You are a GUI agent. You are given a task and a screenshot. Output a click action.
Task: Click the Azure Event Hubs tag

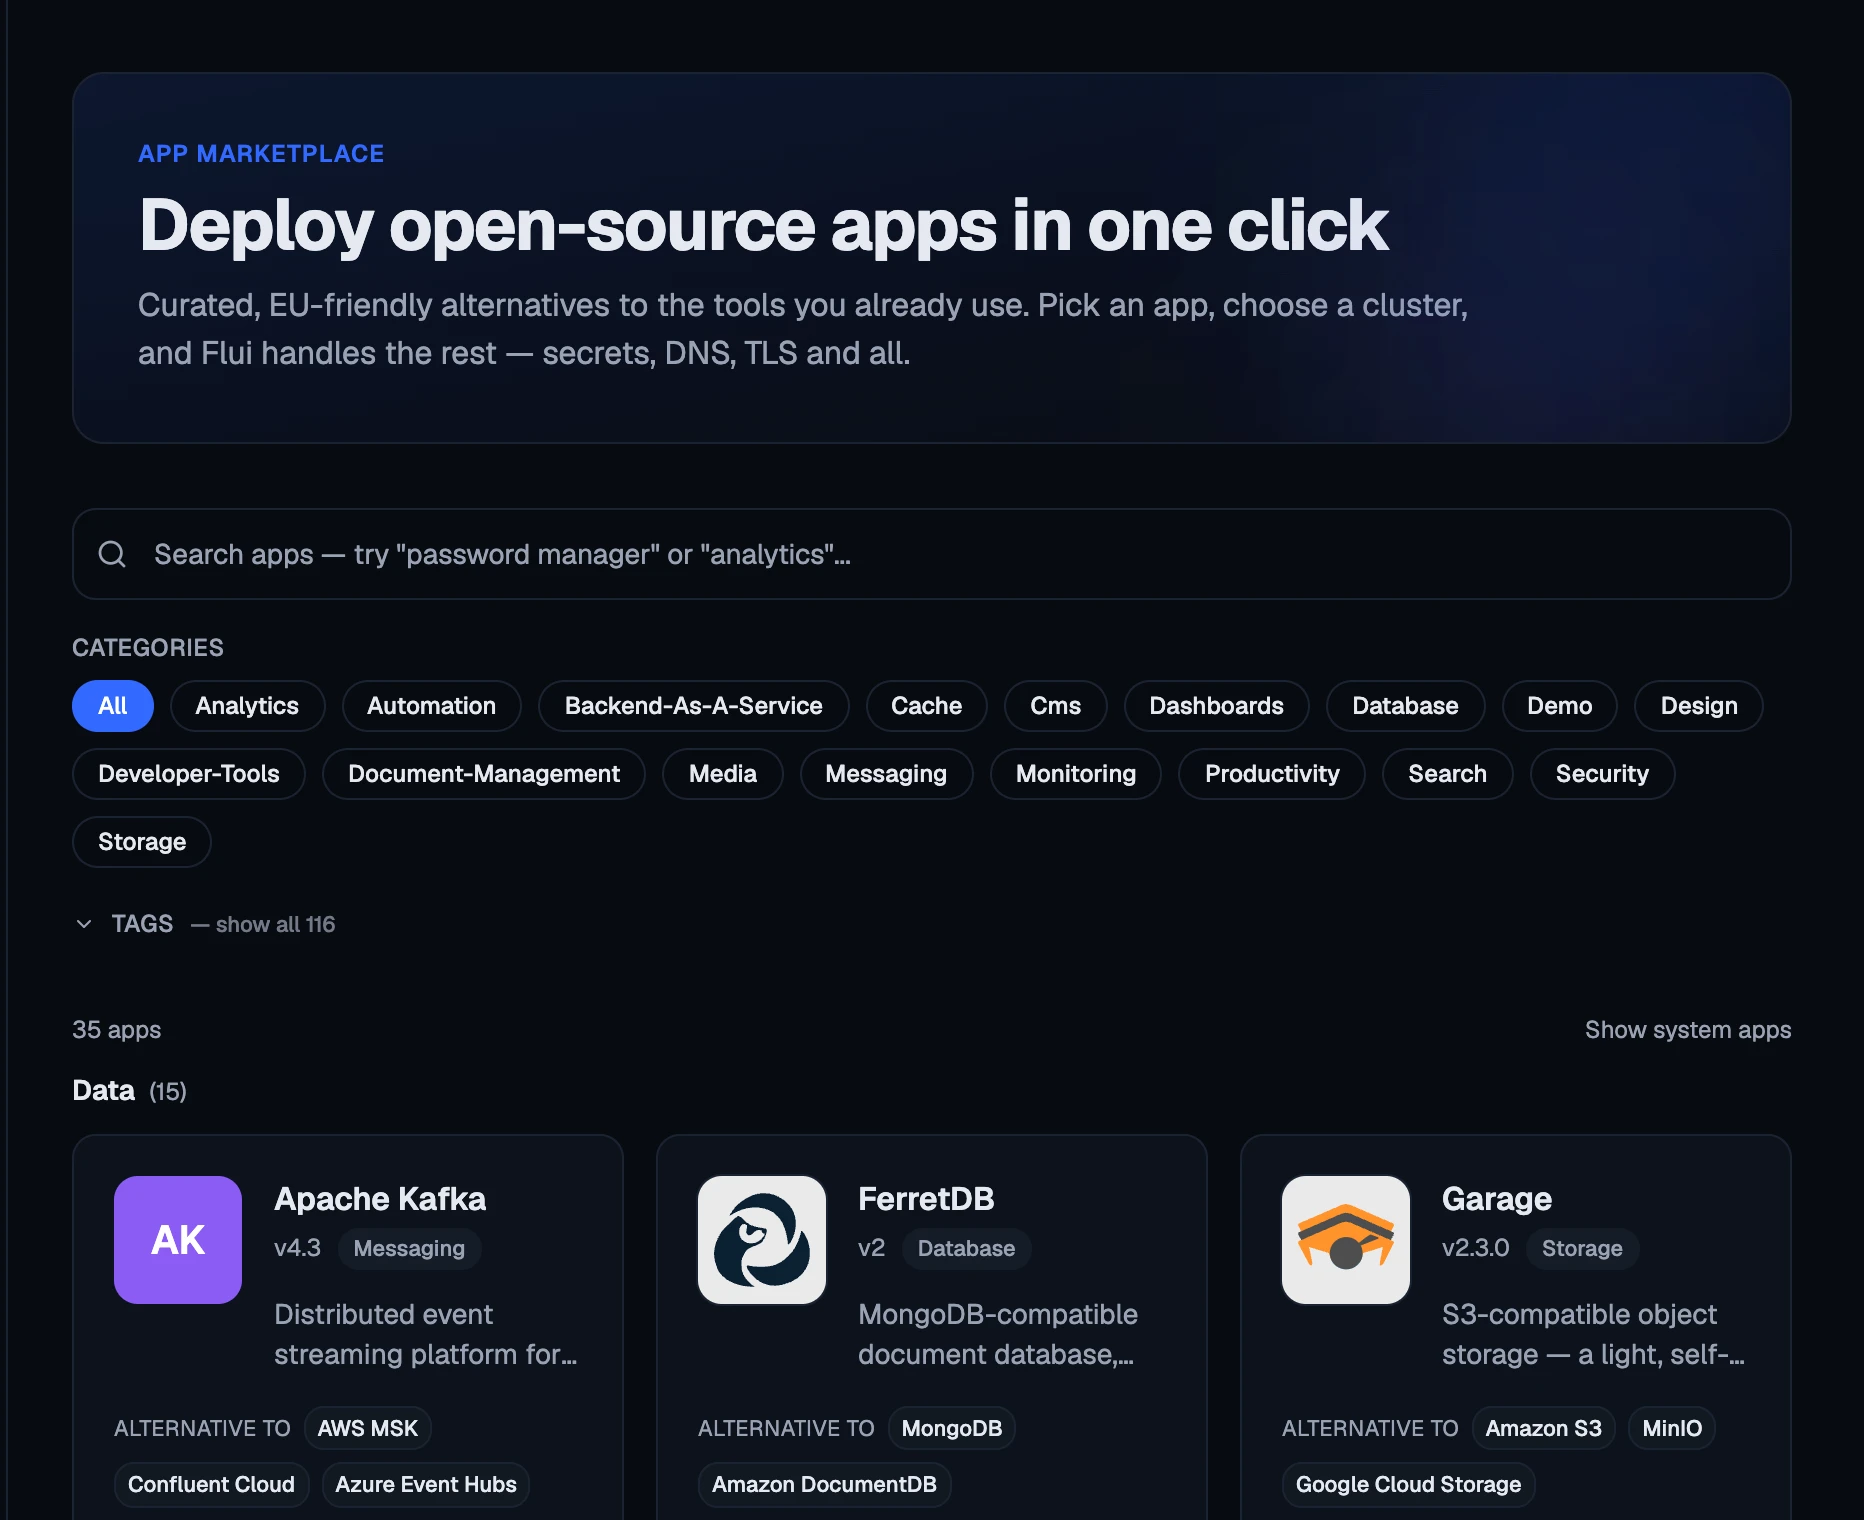coord(426,1484)
